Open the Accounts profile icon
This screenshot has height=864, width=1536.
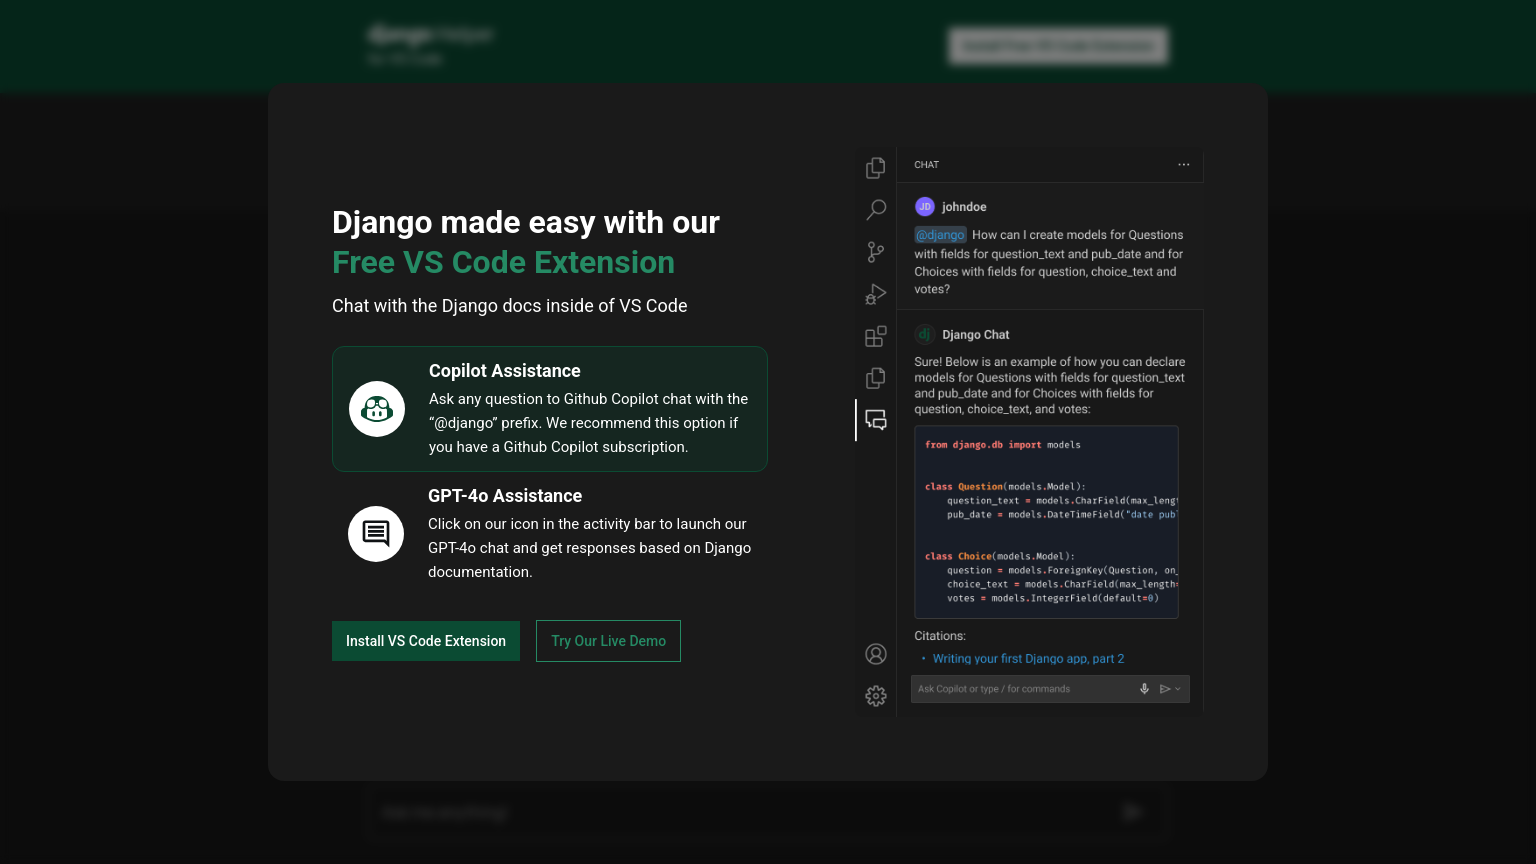(x=875, y=654)
